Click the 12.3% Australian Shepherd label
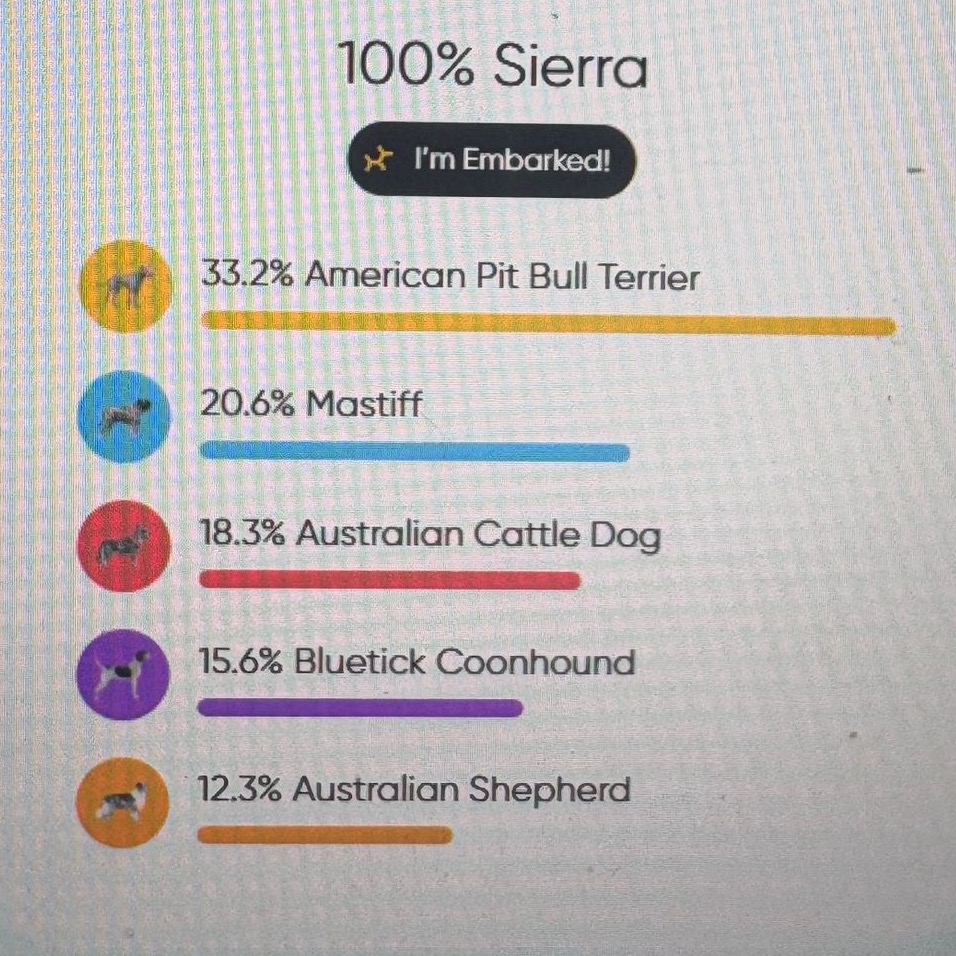 tap(414, 790)
